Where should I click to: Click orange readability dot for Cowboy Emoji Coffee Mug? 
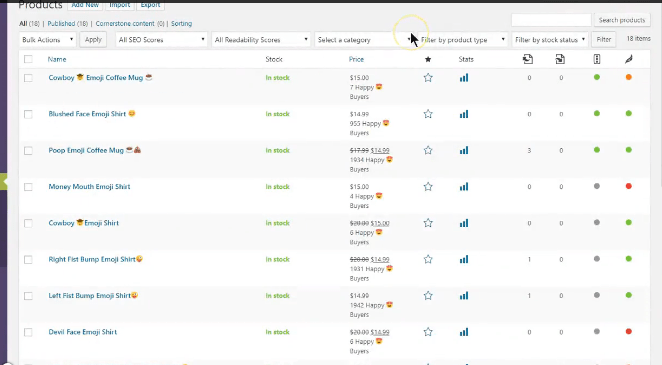point(629,77)
